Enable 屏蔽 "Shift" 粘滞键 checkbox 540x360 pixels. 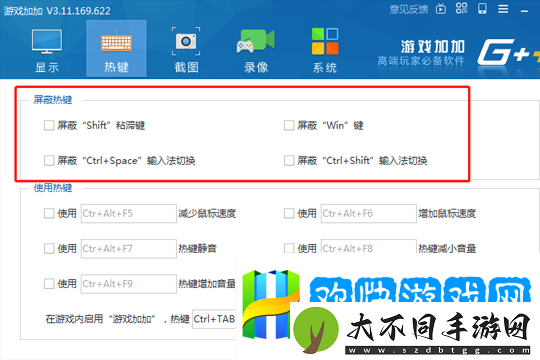coord(49,125)
